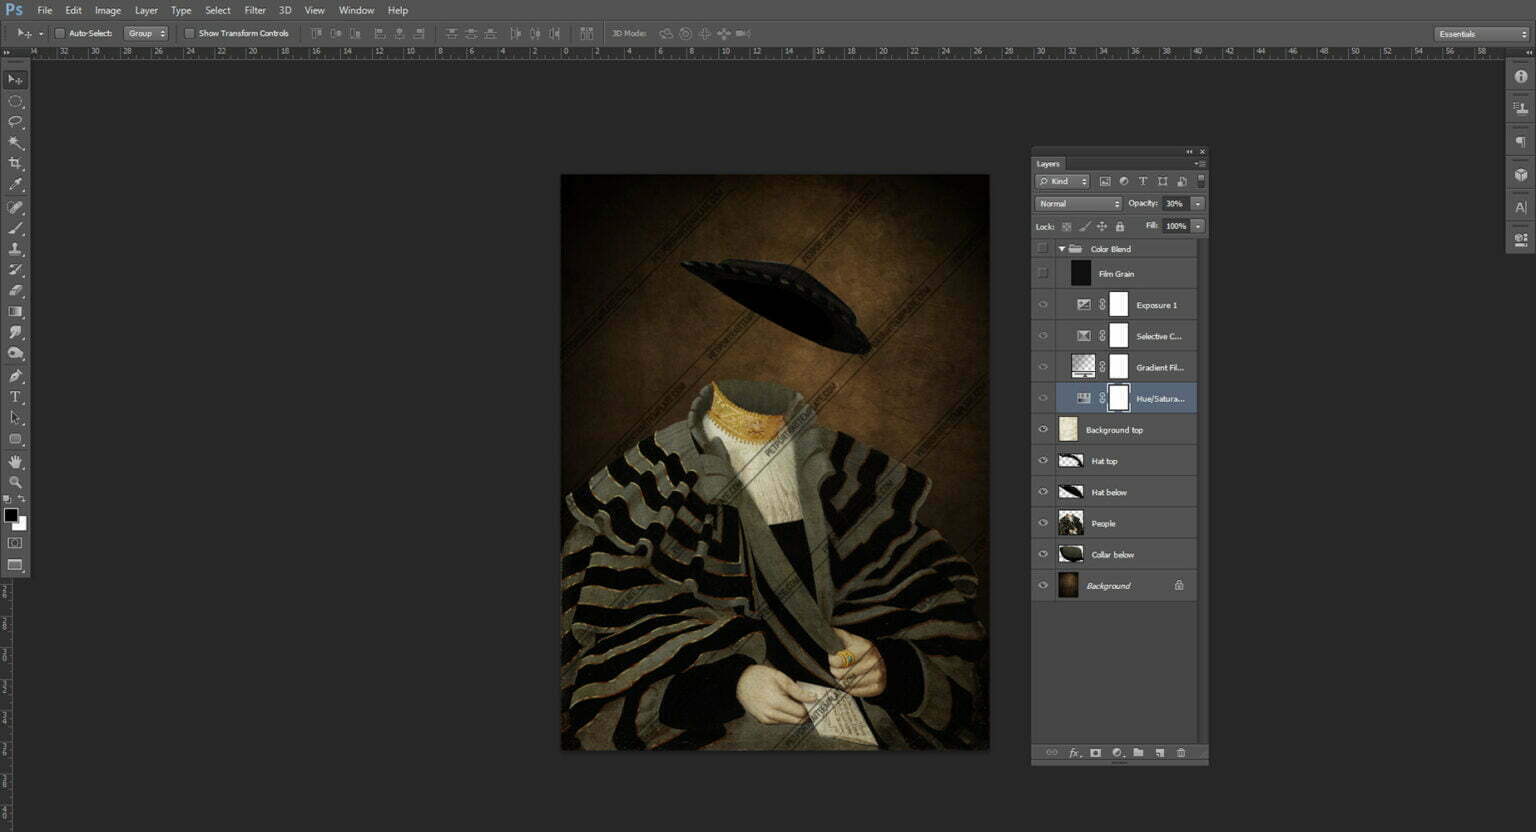Delete layer using trash icon

click(1181, 753)
